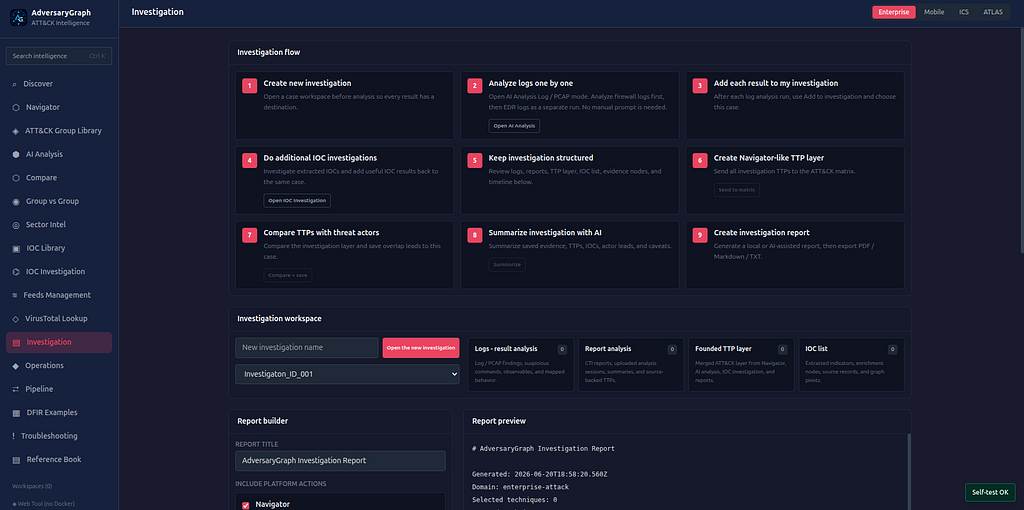This screenshot has height=510, width=1024.
Task: Open DFIR Examples sidebar icon
Action: click(x=16, y=413)
